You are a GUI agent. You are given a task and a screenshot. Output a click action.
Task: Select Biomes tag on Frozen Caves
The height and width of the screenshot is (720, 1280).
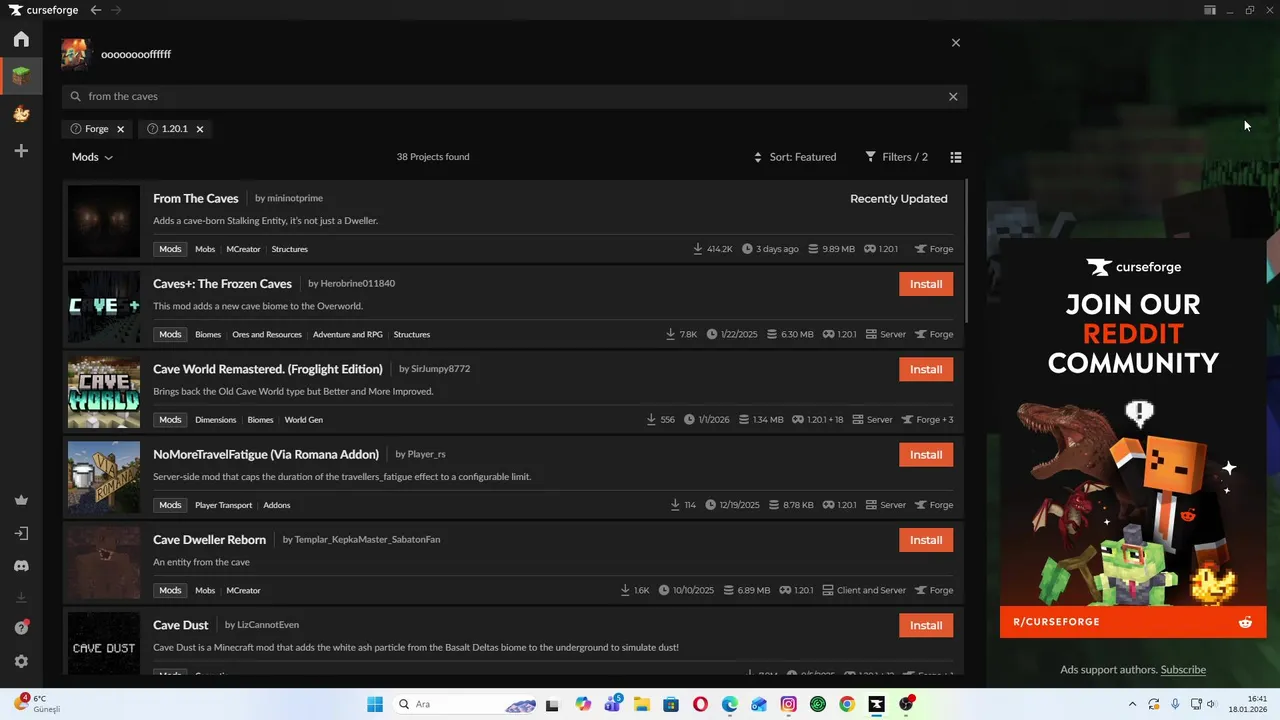coord(208,334)
